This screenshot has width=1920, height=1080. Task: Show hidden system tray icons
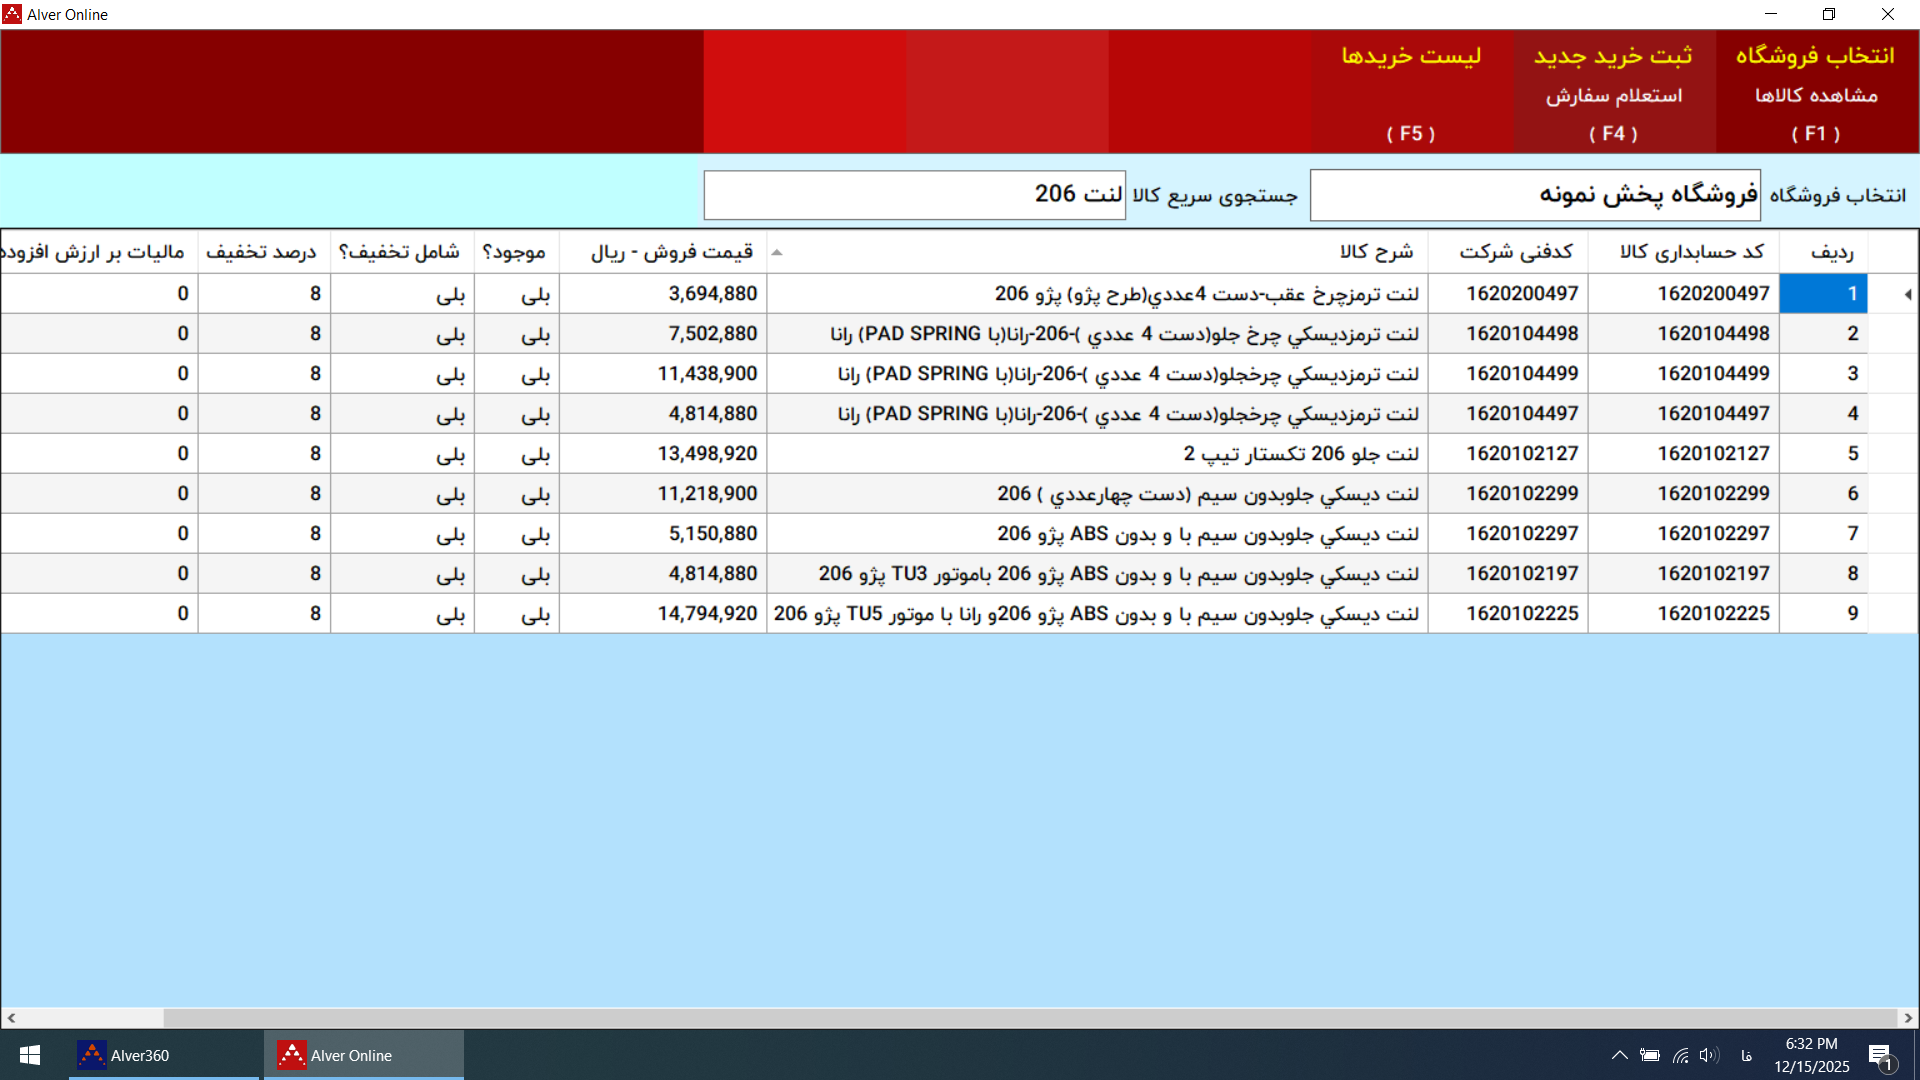(x=1619, y=1055)
